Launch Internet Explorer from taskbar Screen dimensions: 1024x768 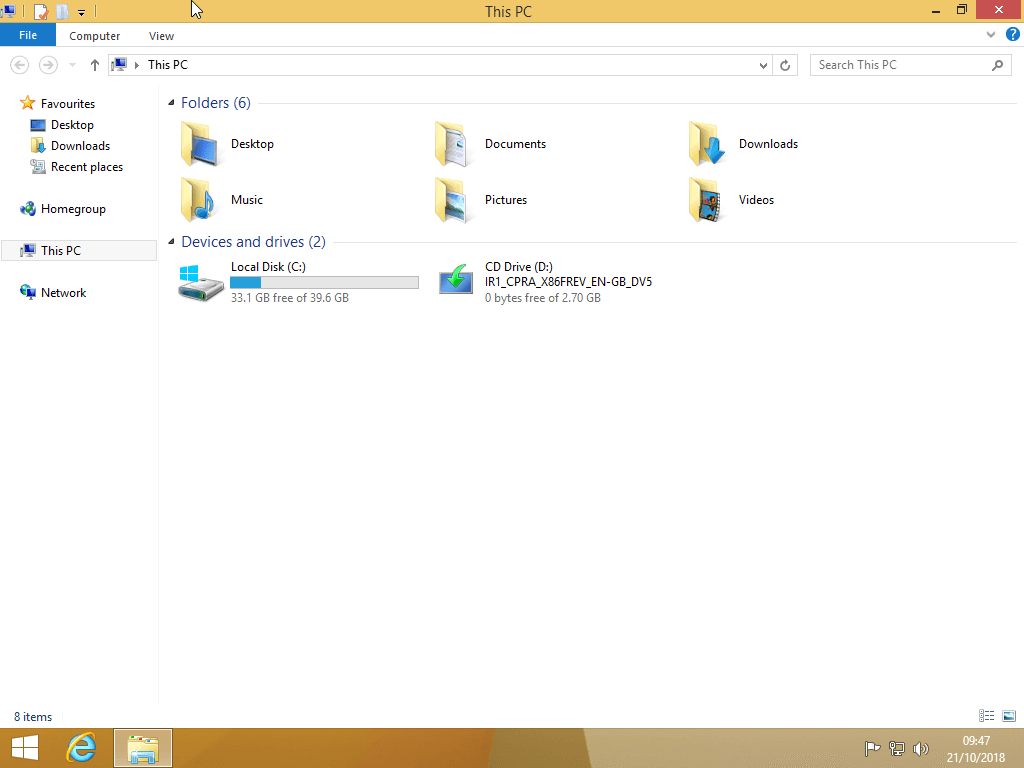click(81, 748)
